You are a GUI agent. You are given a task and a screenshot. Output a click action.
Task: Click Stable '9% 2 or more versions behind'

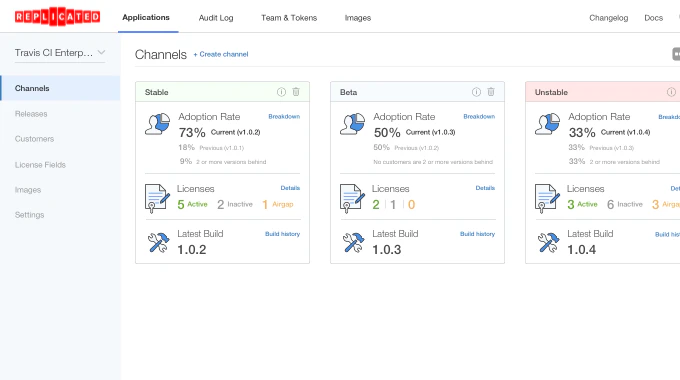223,161
